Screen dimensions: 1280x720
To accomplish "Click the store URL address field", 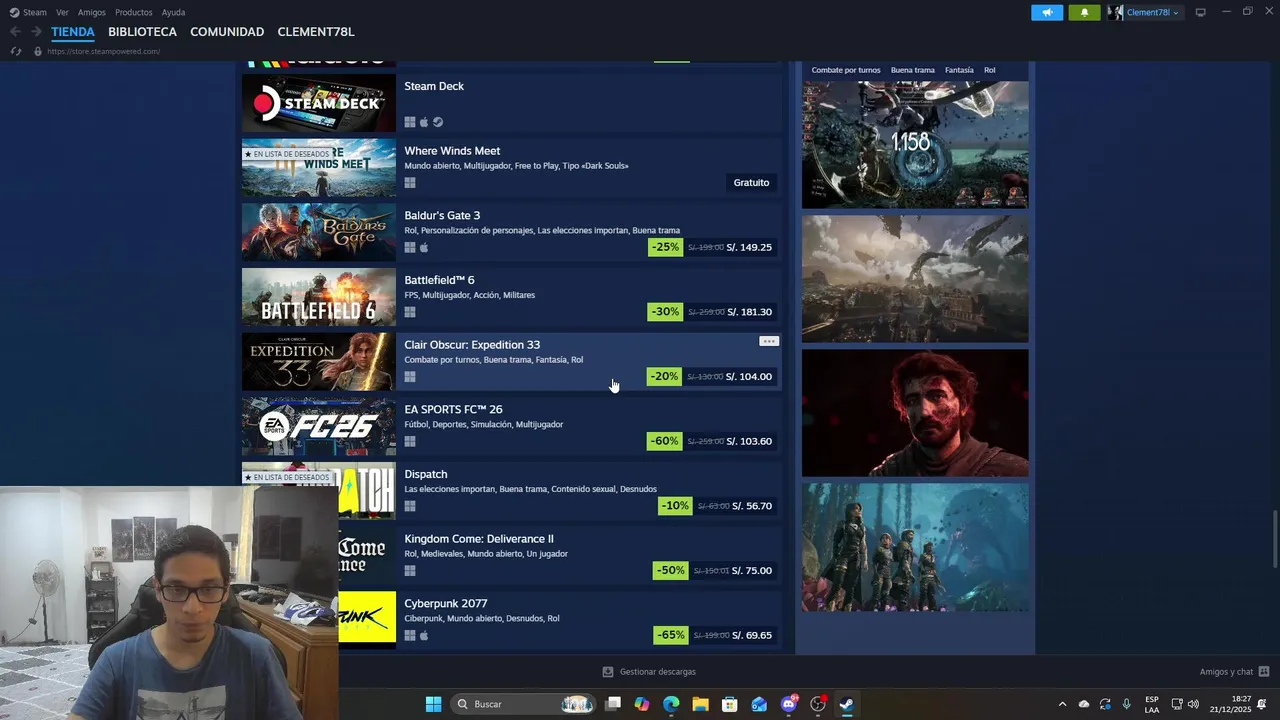I will click(103, 51).
